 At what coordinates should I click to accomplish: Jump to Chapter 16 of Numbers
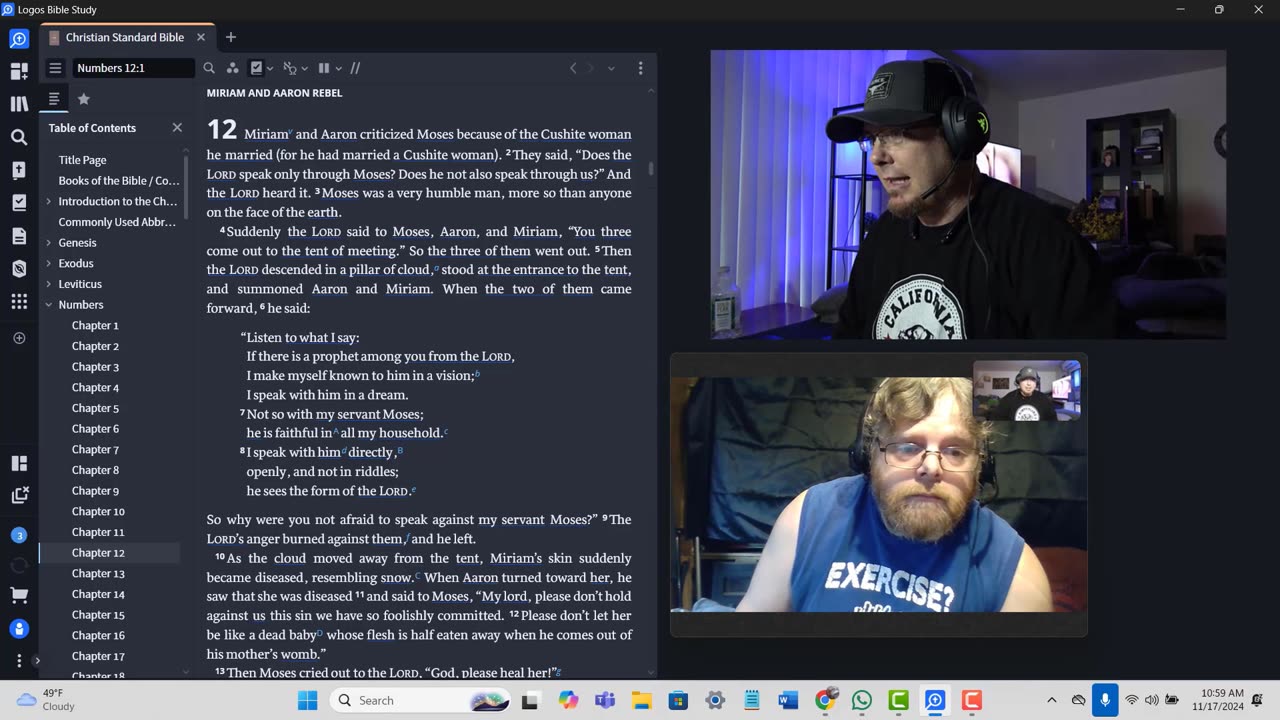(x=98, y=636)
